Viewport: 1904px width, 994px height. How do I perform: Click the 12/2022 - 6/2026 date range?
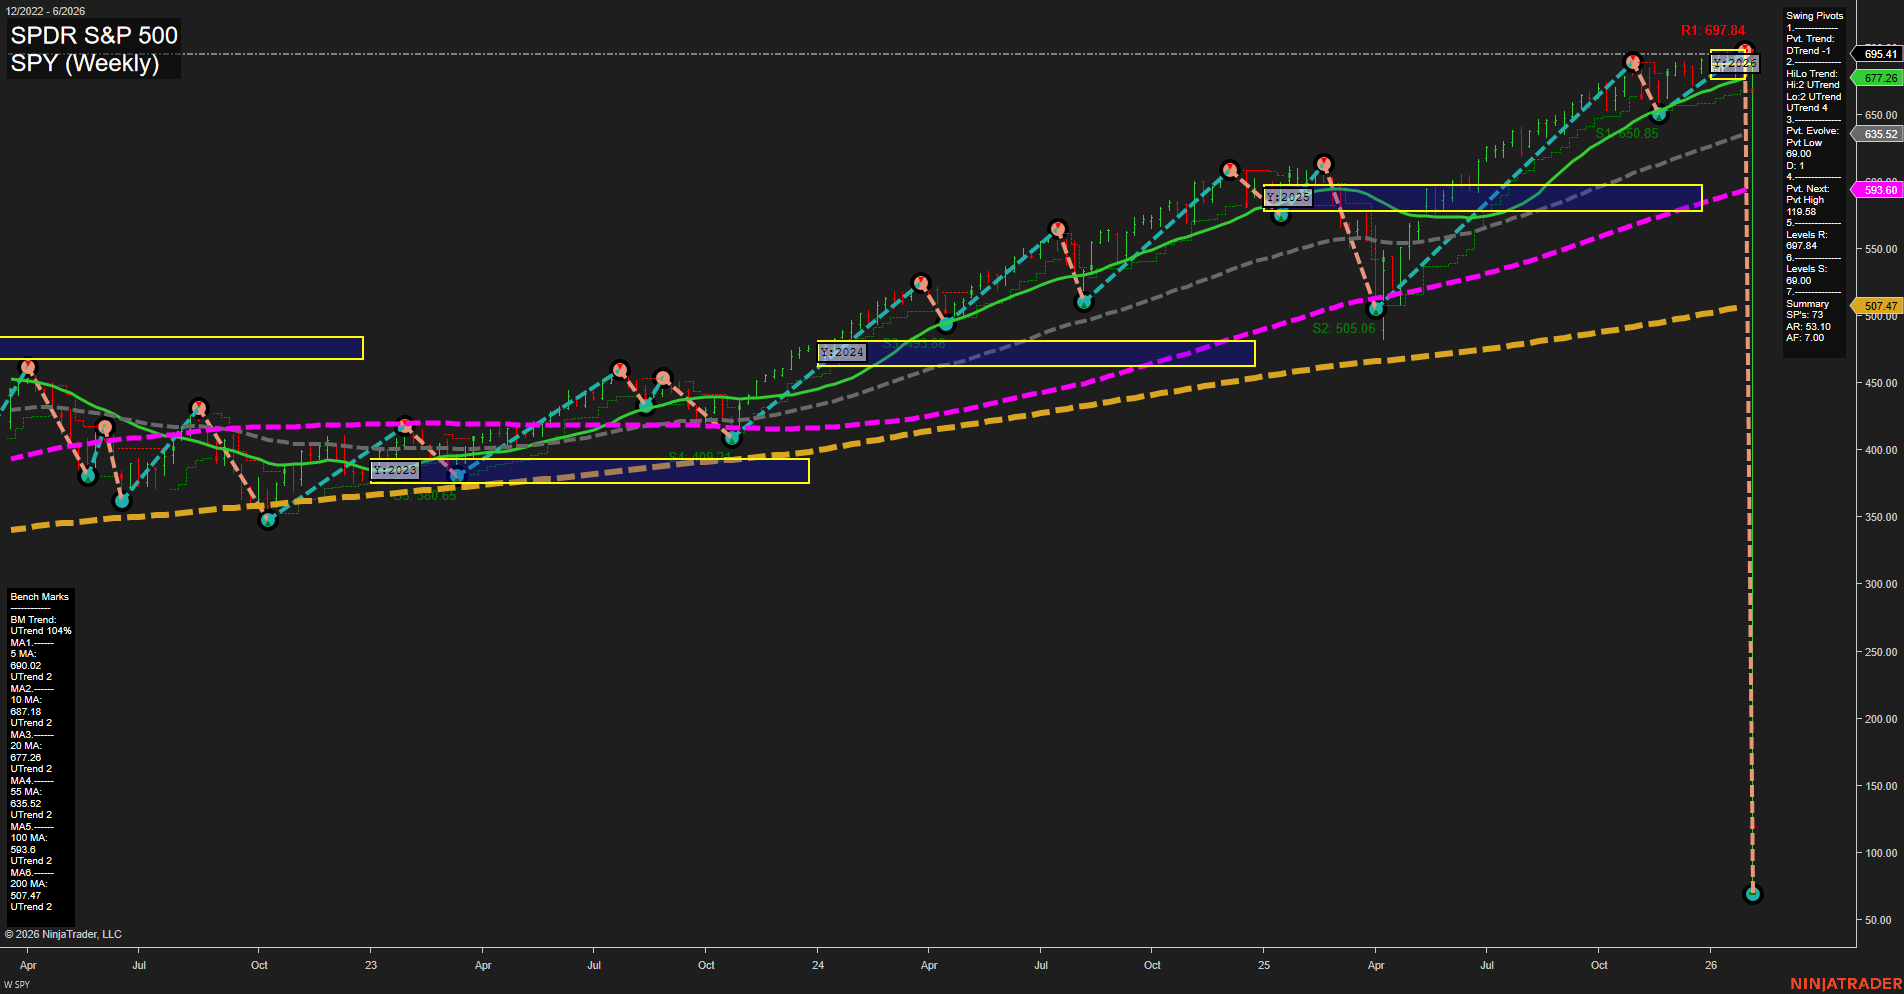tap(46, 11)
